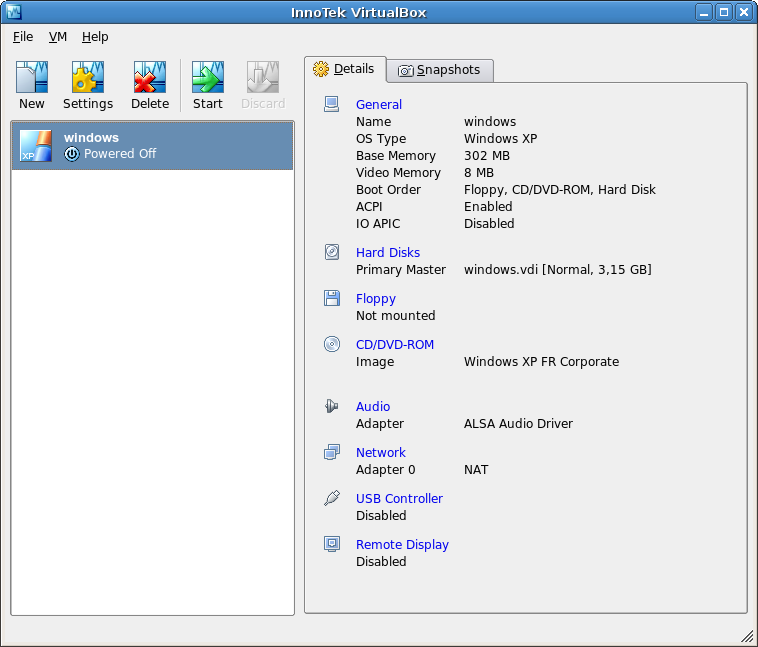This screenshot has width=758, height=647.
Task: Click 'windows.vdi [Normal, 3,15 GB]' disk entry
Action: pyautogui.click(x=557, y=269)
